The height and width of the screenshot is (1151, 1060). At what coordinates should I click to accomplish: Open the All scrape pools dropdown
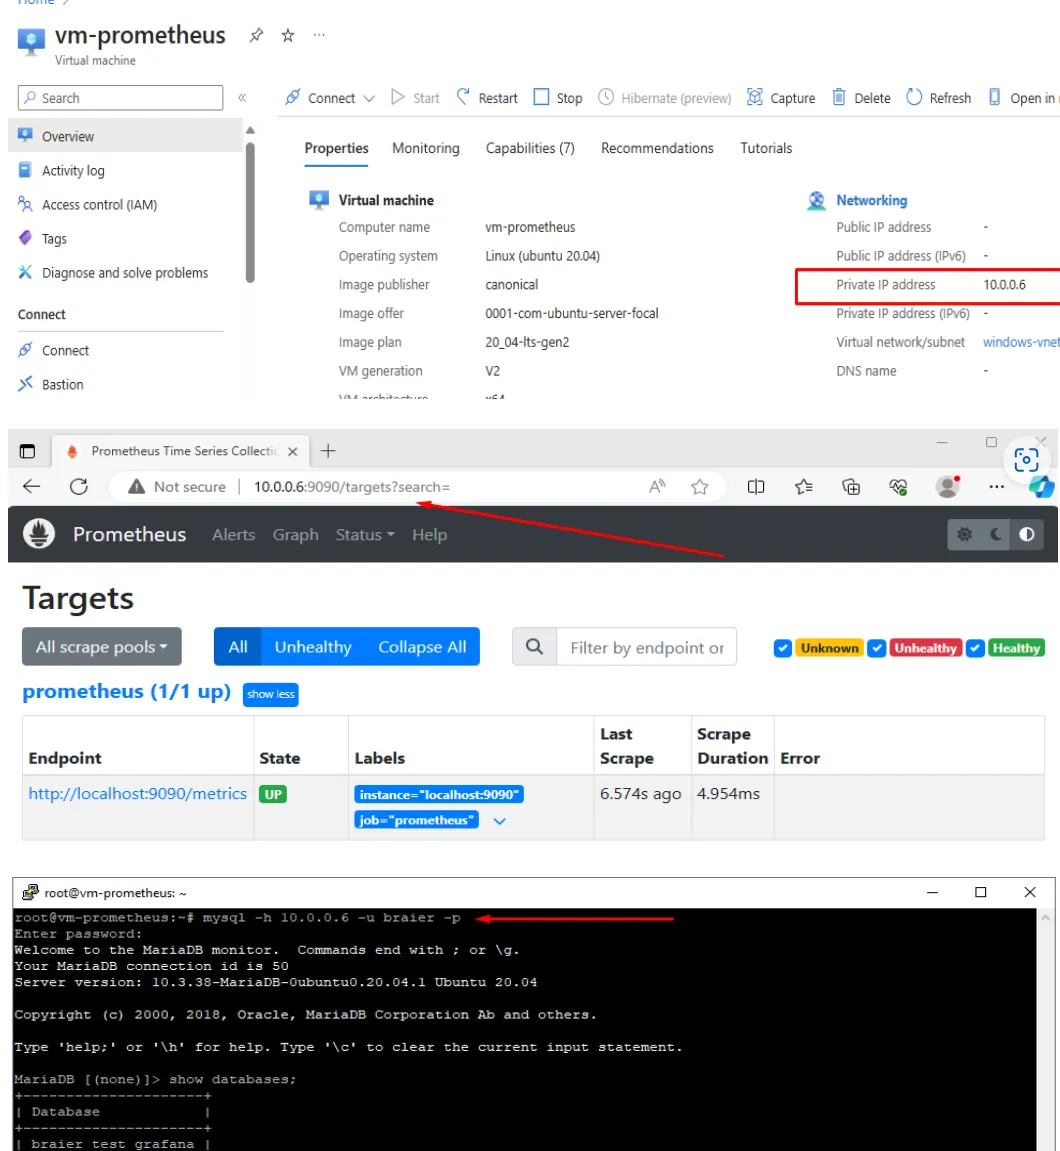pos(101,647)
